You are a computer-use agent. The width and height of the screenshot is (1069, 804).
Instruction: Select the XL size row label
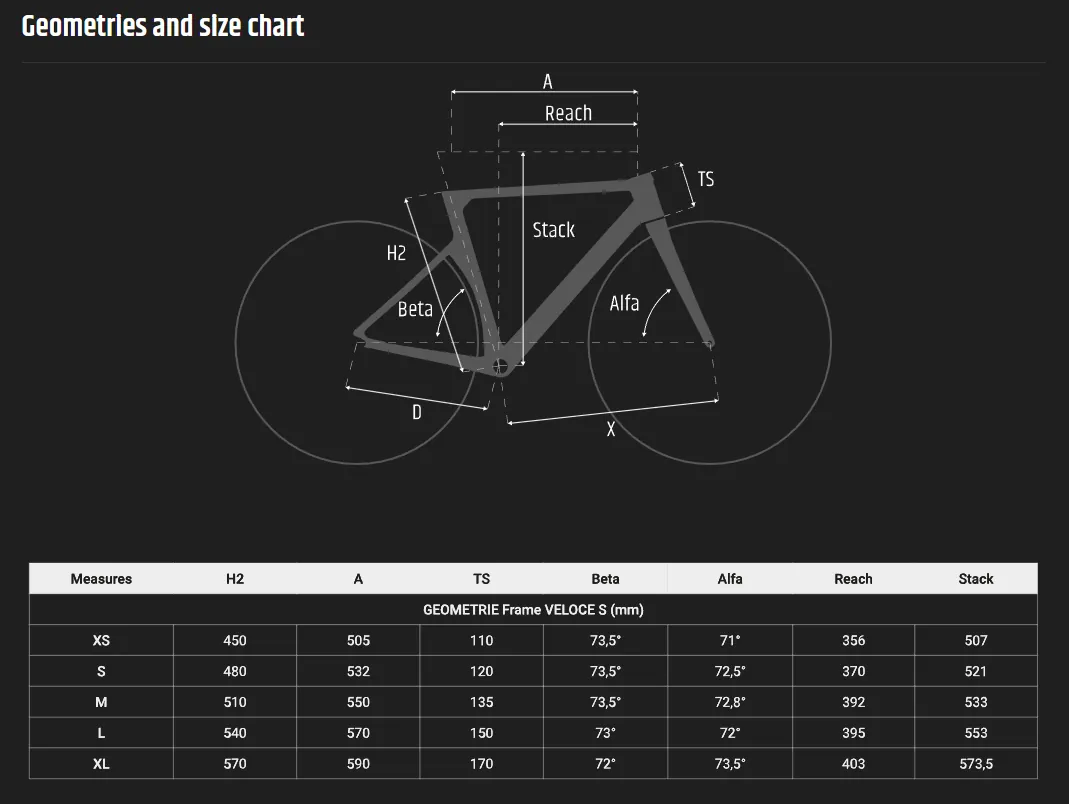click(x=101, y=764)
